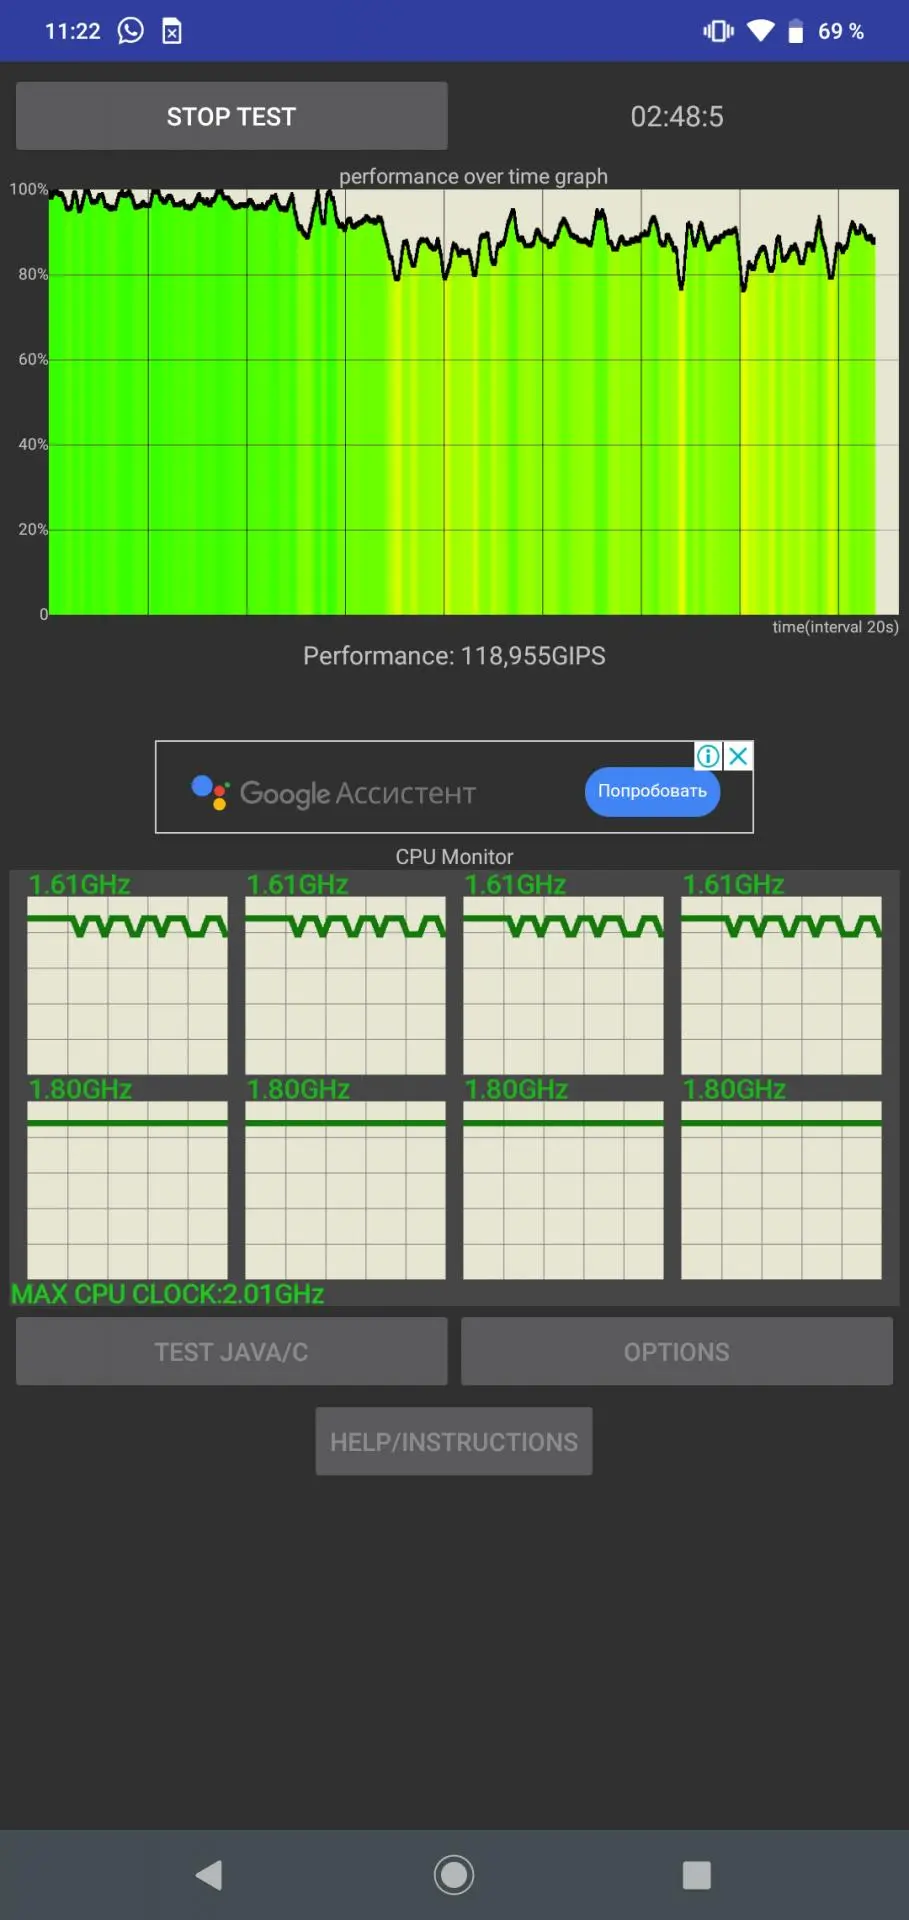Tap the Wi-Fi status icon

pyautogui.click(x=760, y=31)
